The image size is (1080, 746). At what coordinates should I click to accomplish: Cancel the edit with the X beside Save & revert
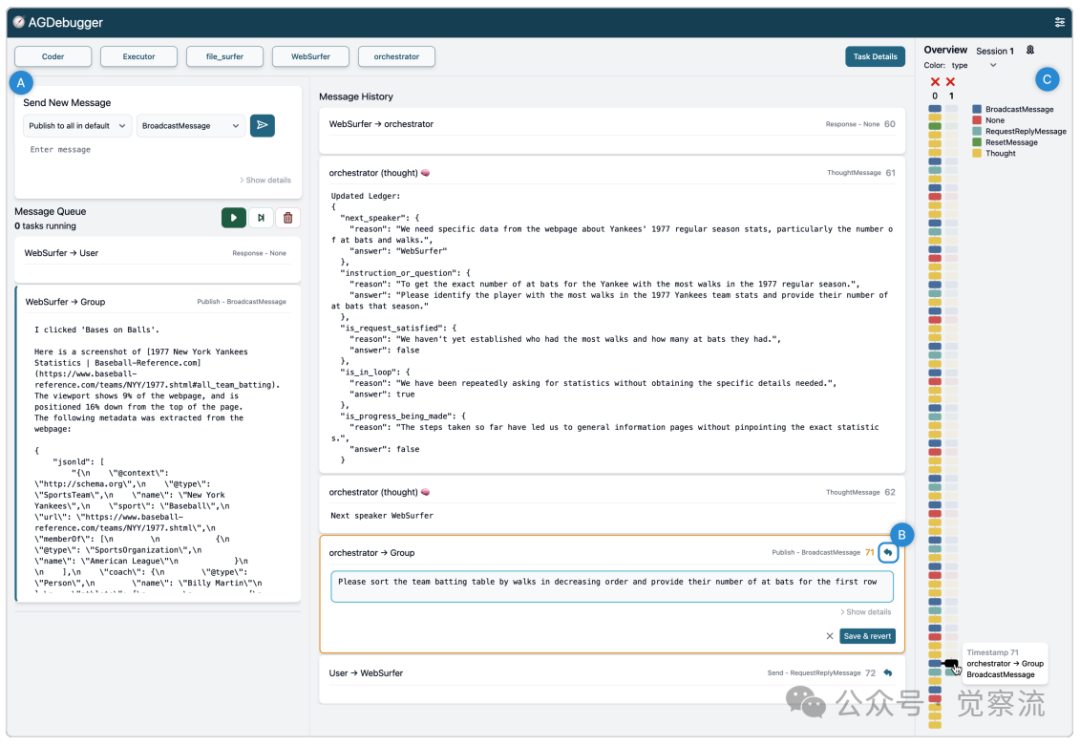click(x=829, y=636)
